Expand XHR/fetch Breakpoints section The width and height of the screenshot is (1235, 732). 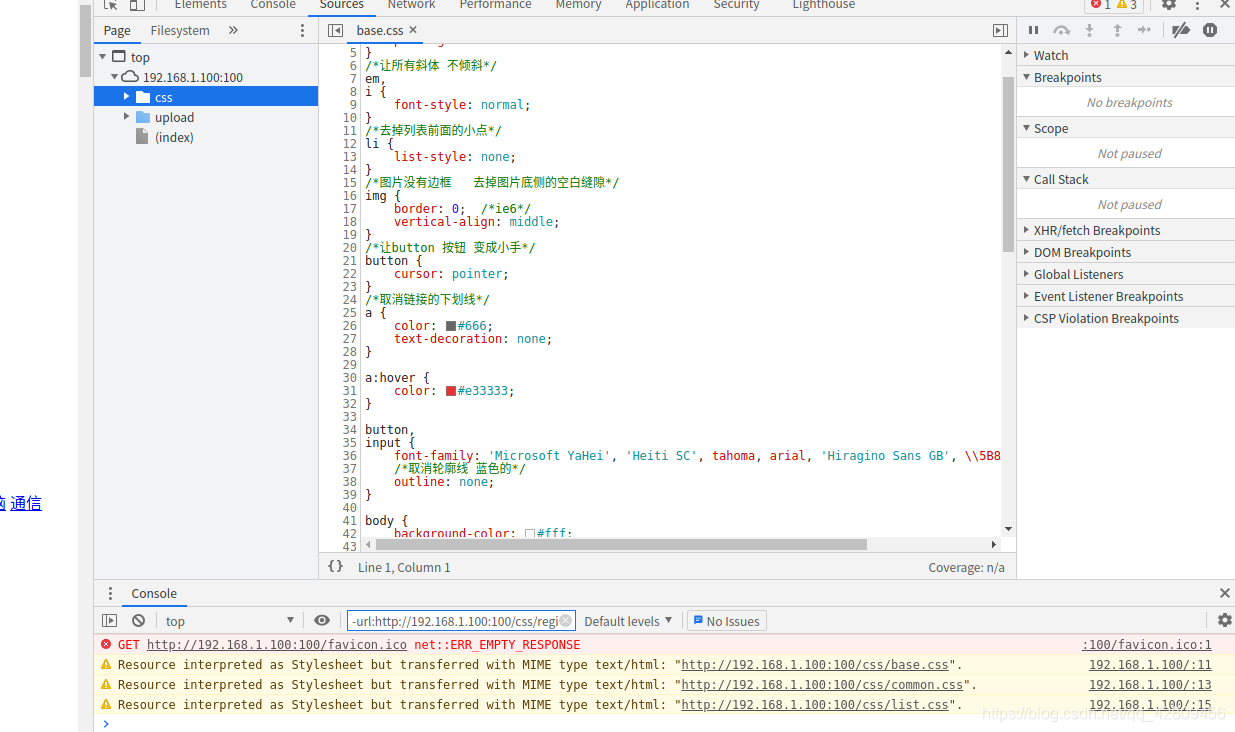coord(1126,230)
